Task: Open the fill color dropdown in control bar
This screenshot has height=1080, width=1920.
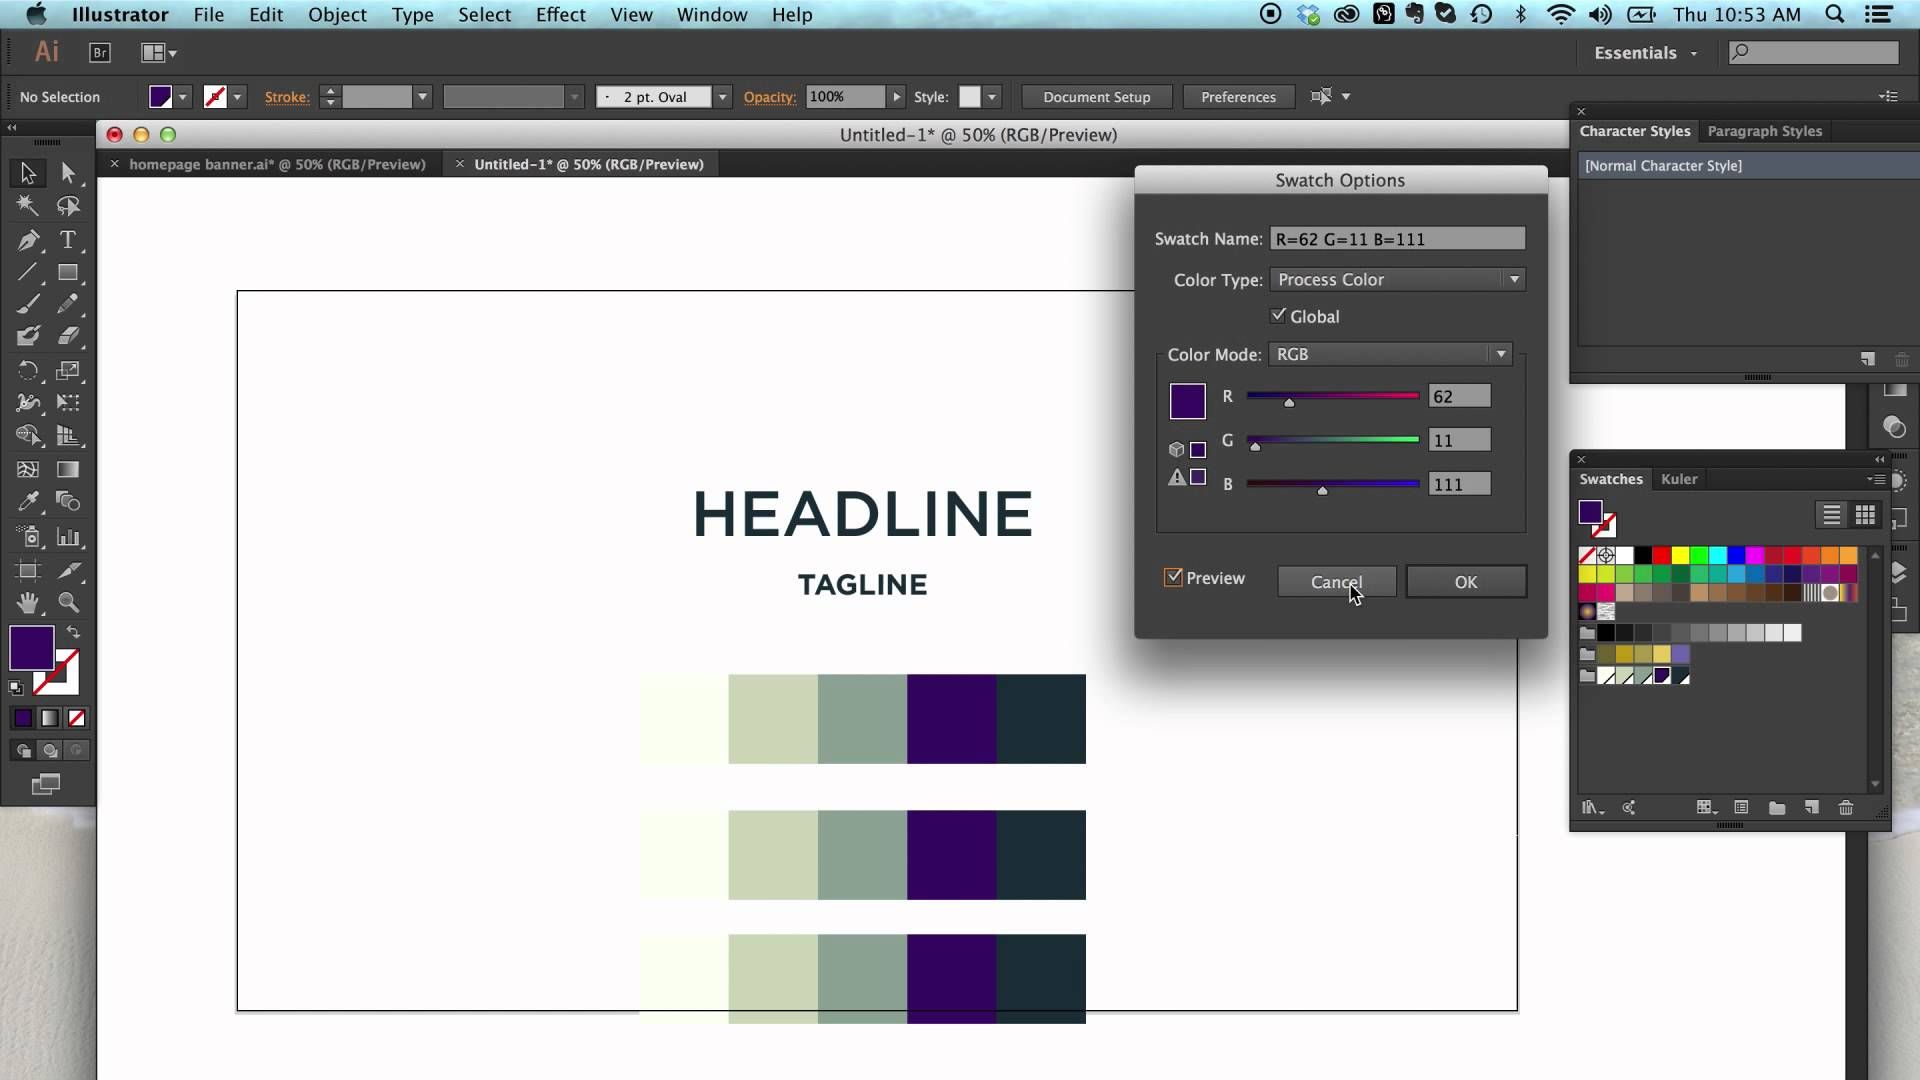Action: pos(183,97)
